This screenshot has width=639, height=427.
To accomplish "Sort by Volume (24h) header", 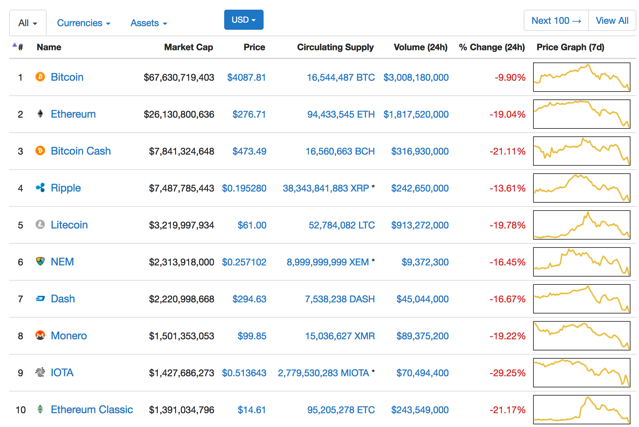I will [421, 47].
